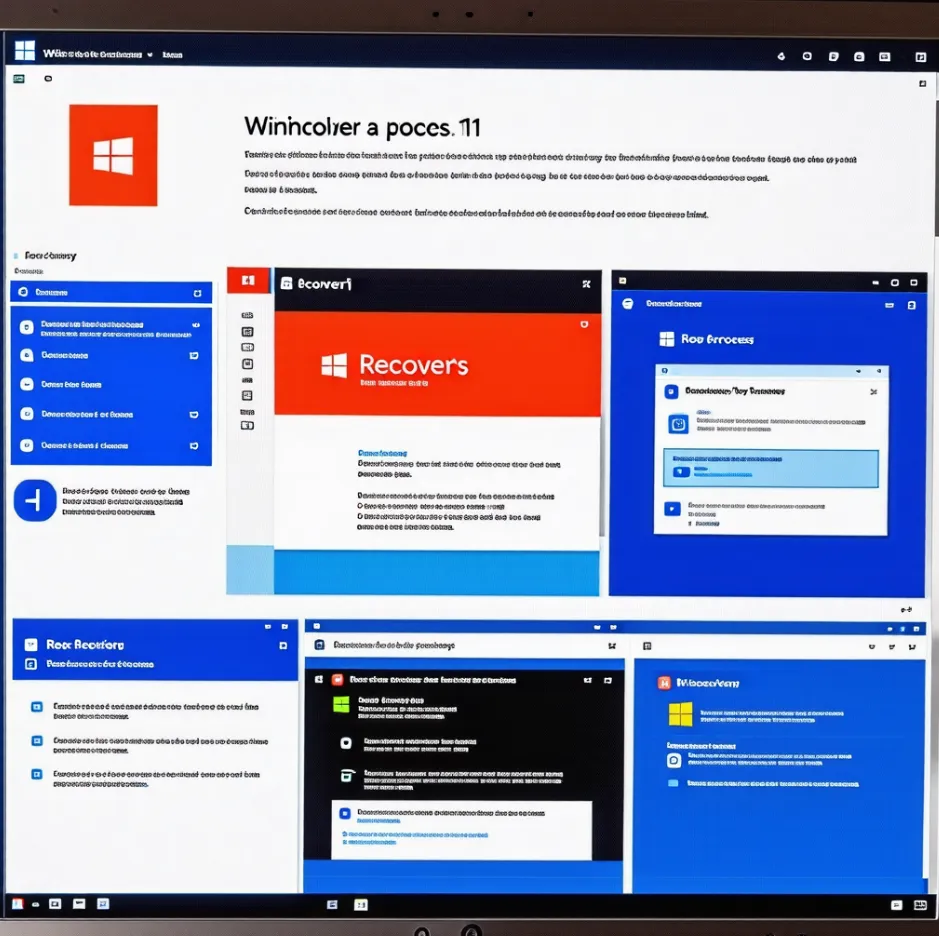This screenshot has width=939, height=936.
Task: Open the large orange Windows logo tile
Action: (113, 155)
